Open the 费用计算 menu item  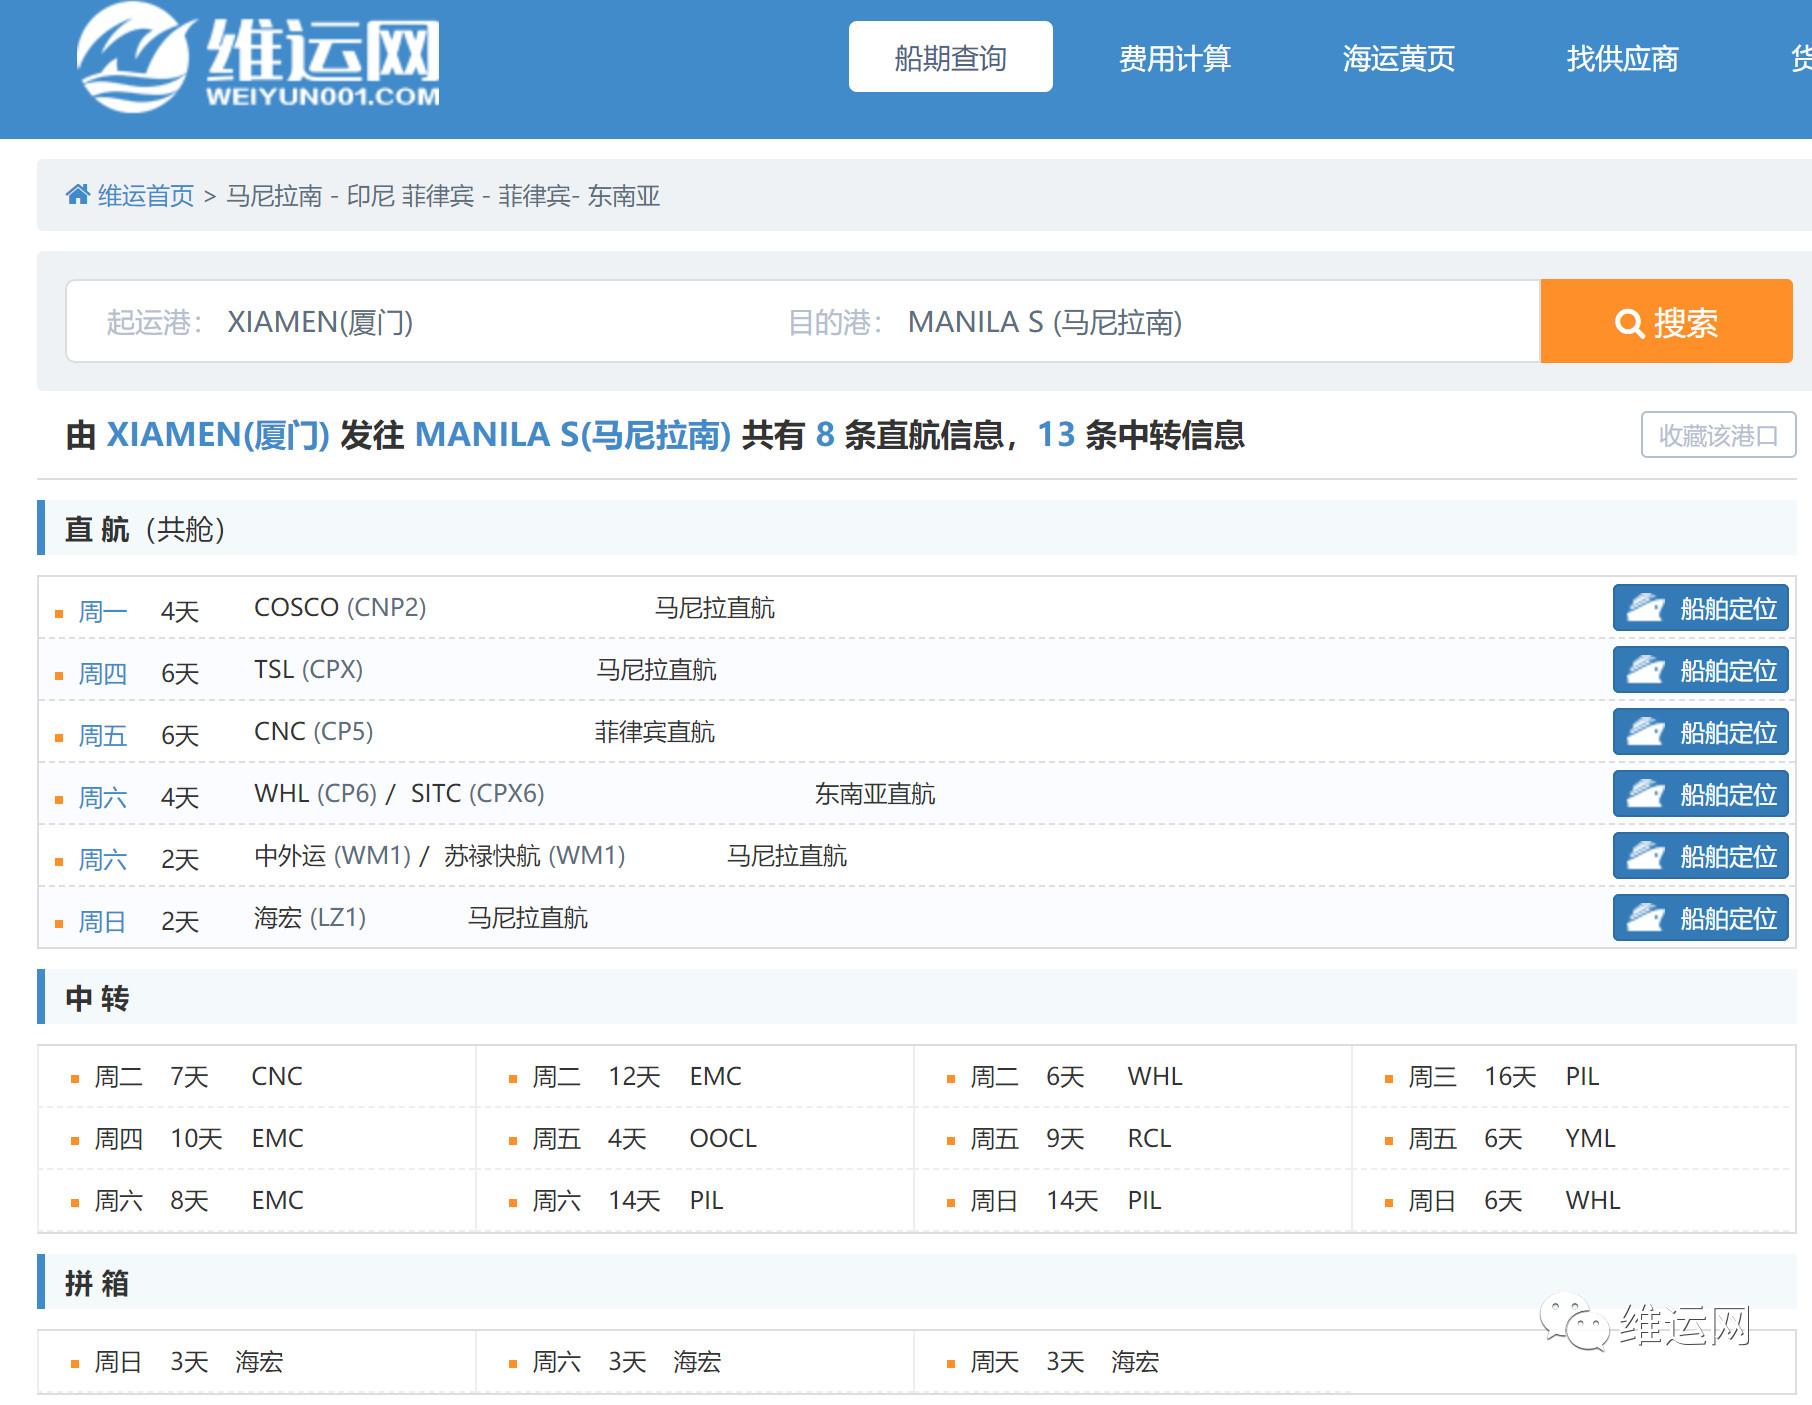(1174, 58)
